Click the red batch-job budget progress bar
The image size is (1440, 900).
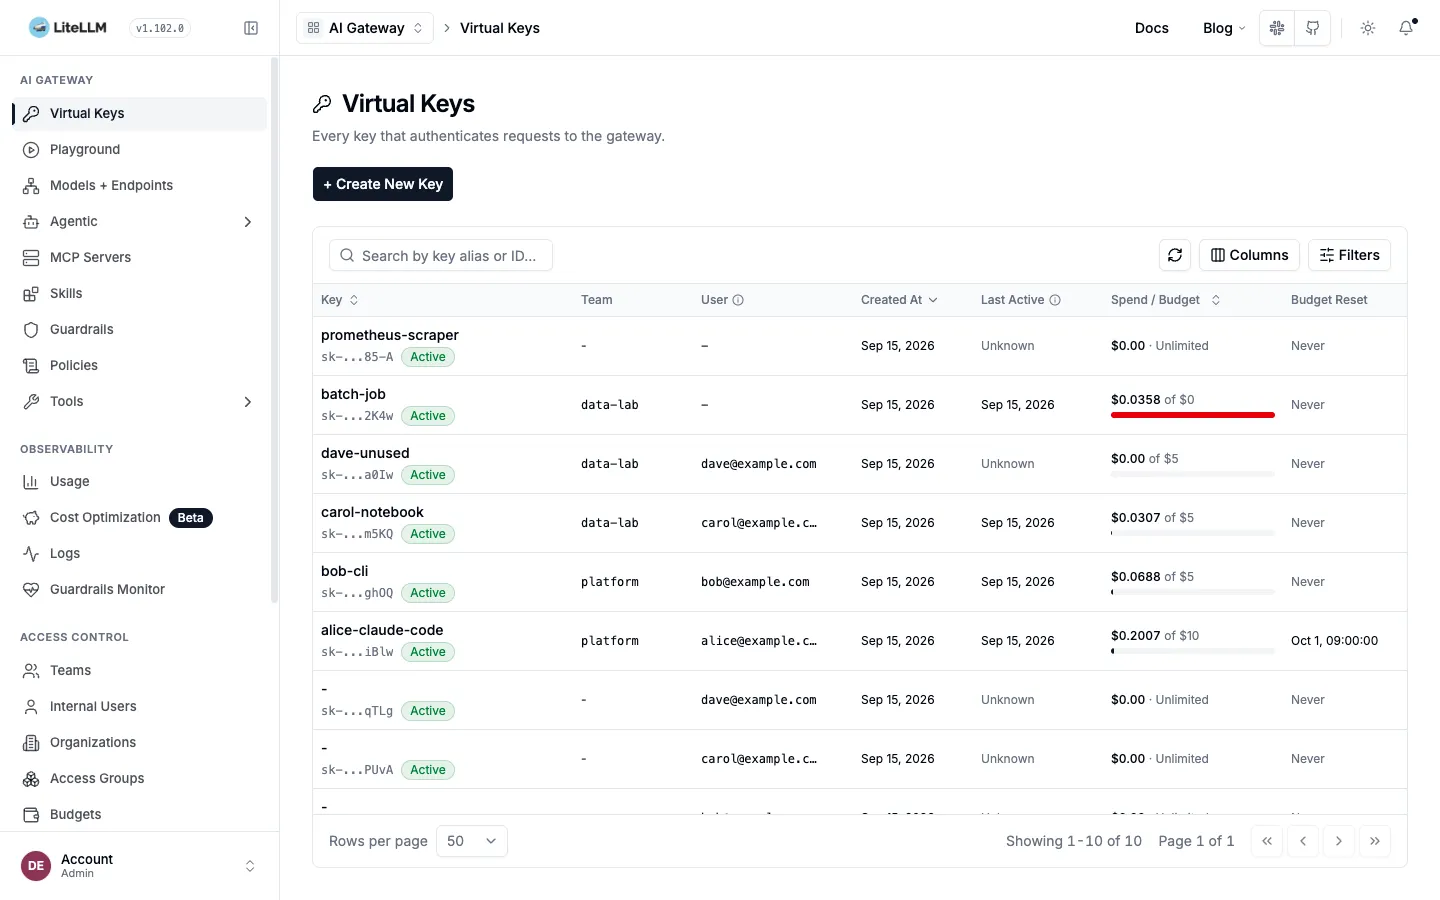click(x=1193, y=414)
